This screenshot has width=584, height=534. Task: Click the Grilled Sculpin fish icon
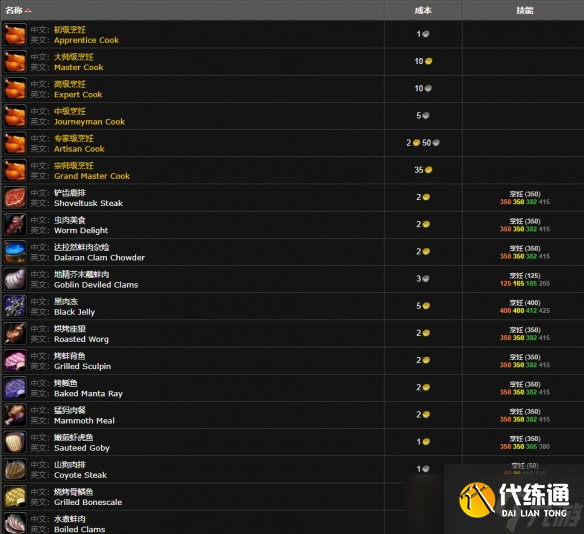[15, 361]
